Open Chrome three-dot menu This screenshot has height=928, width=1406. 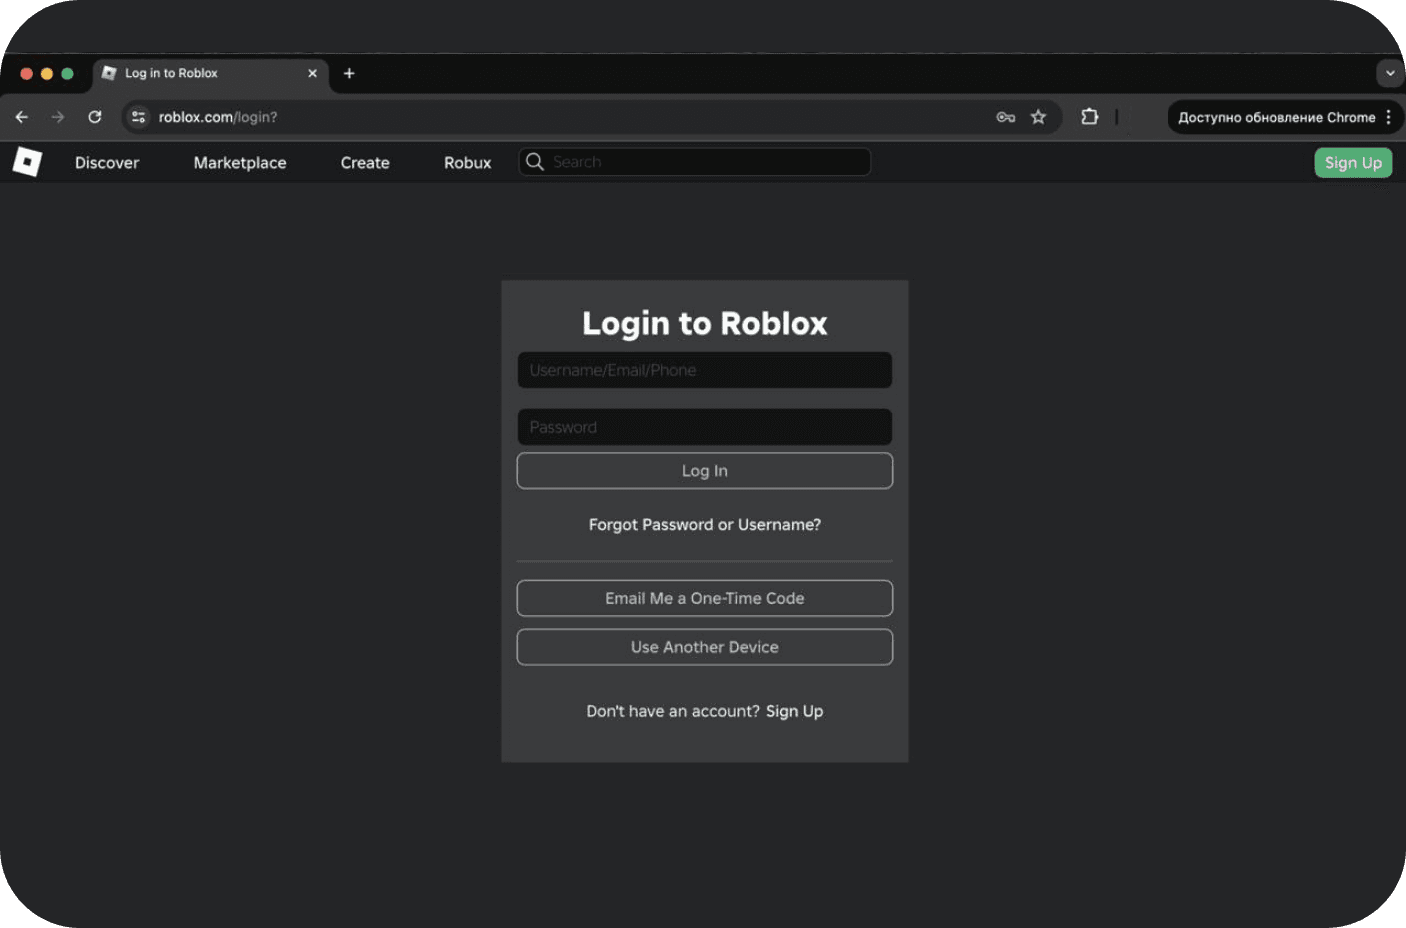click(1388, 117)
